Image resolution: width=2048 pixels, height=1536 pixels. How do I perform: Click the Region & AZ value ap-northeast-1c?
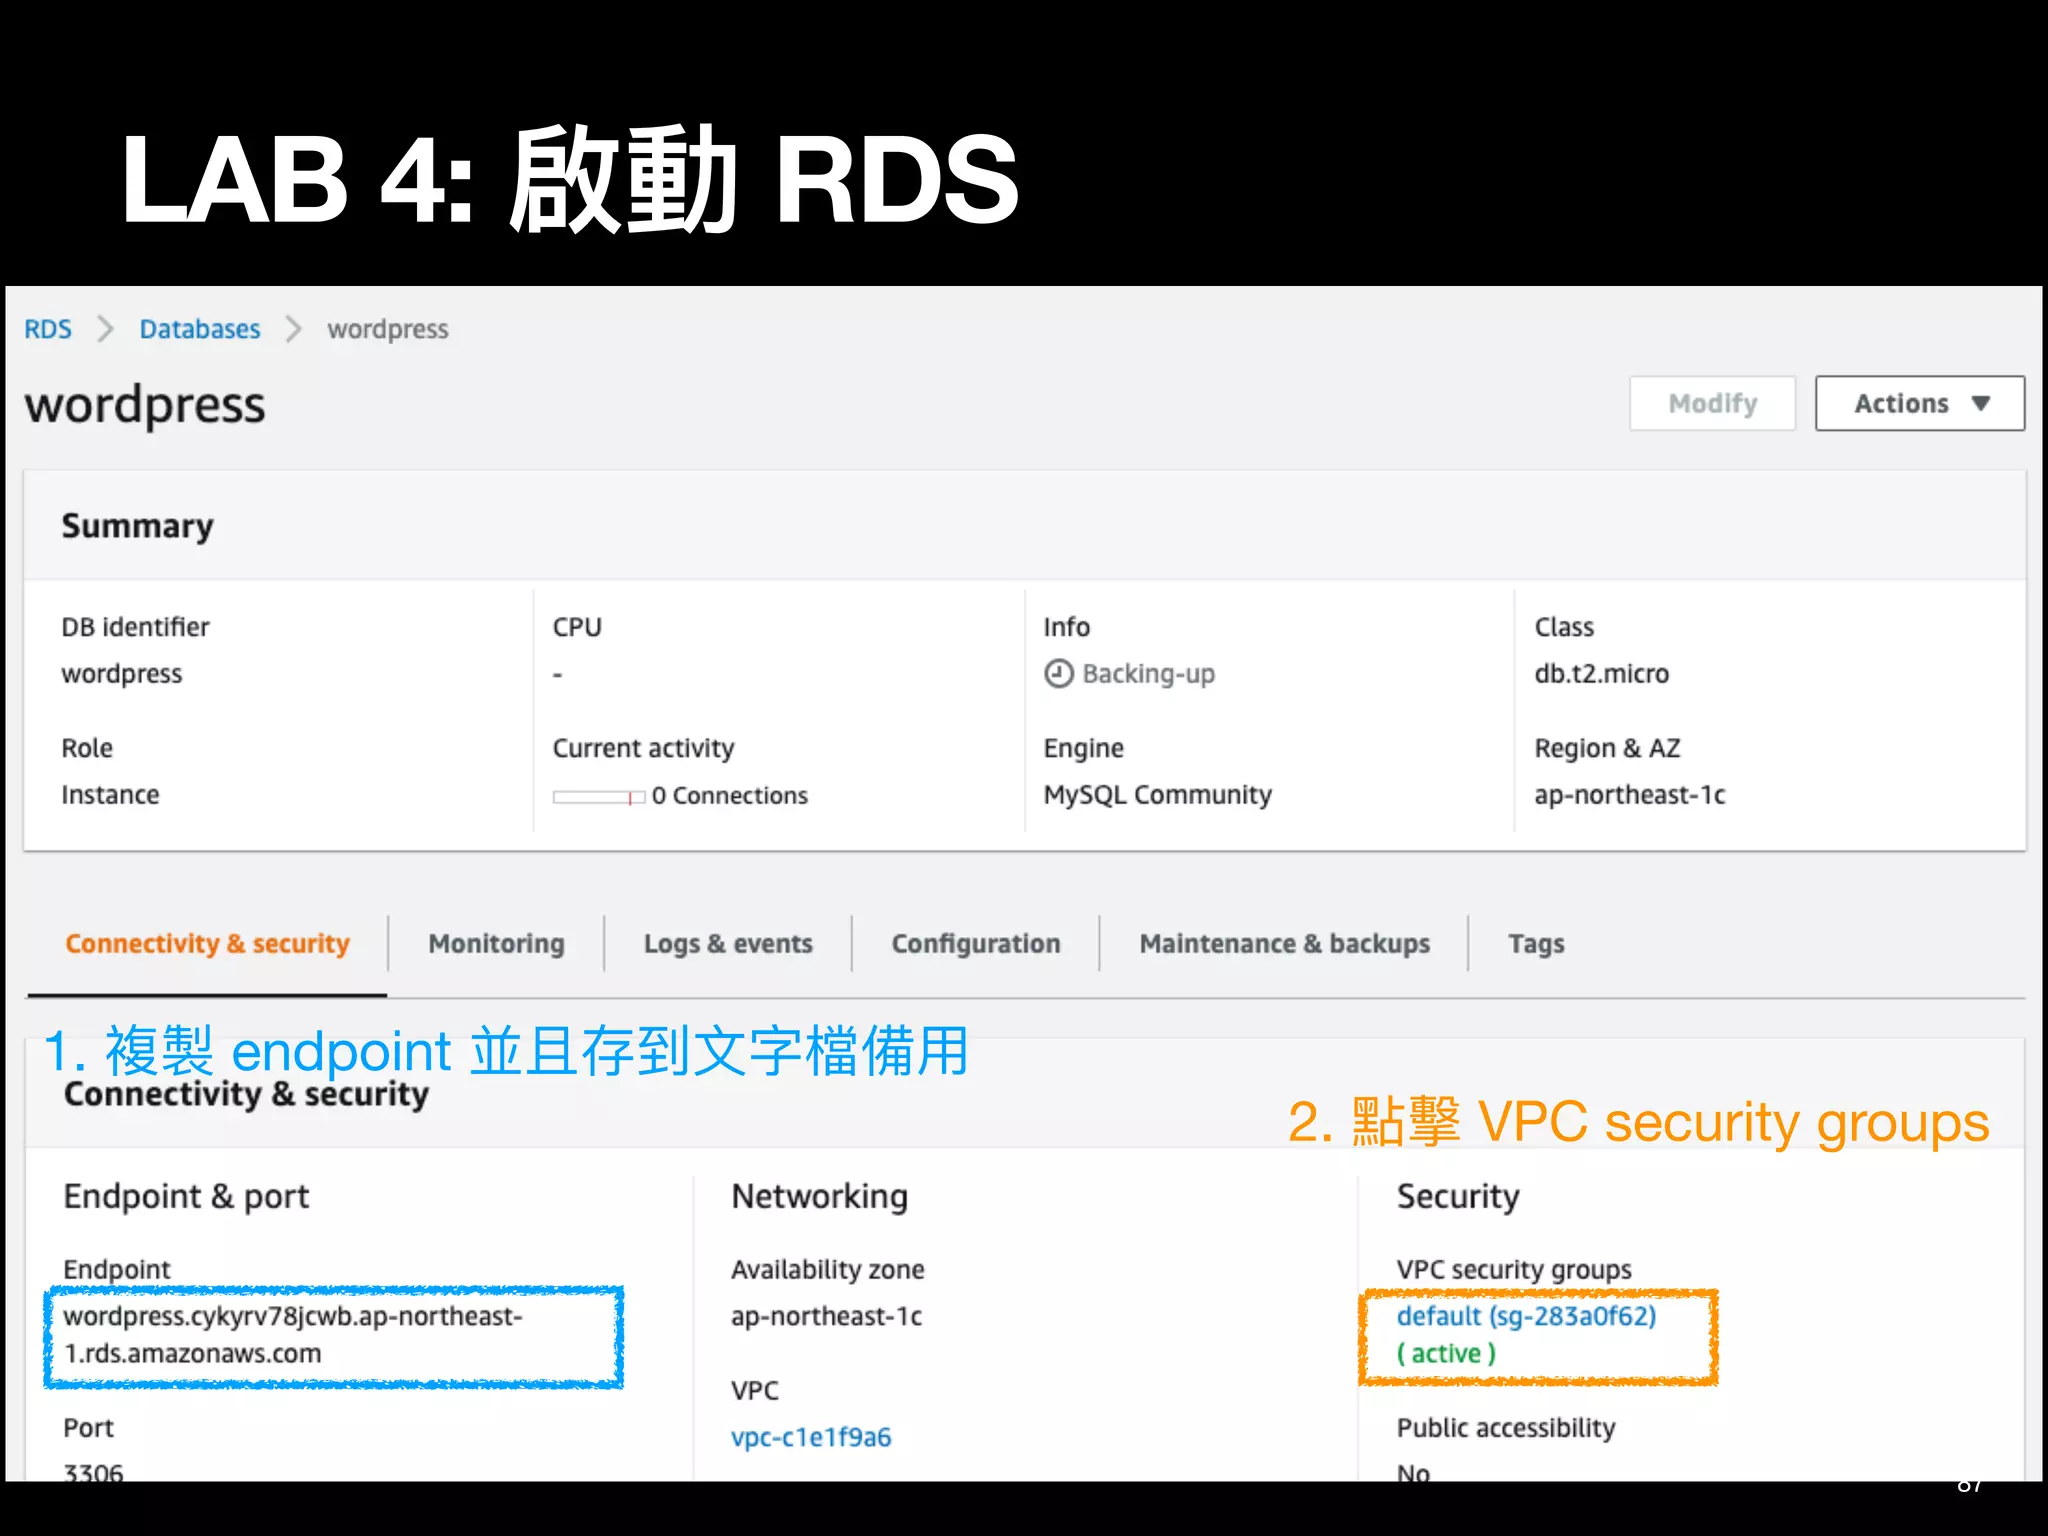[x=1630, y=795]
